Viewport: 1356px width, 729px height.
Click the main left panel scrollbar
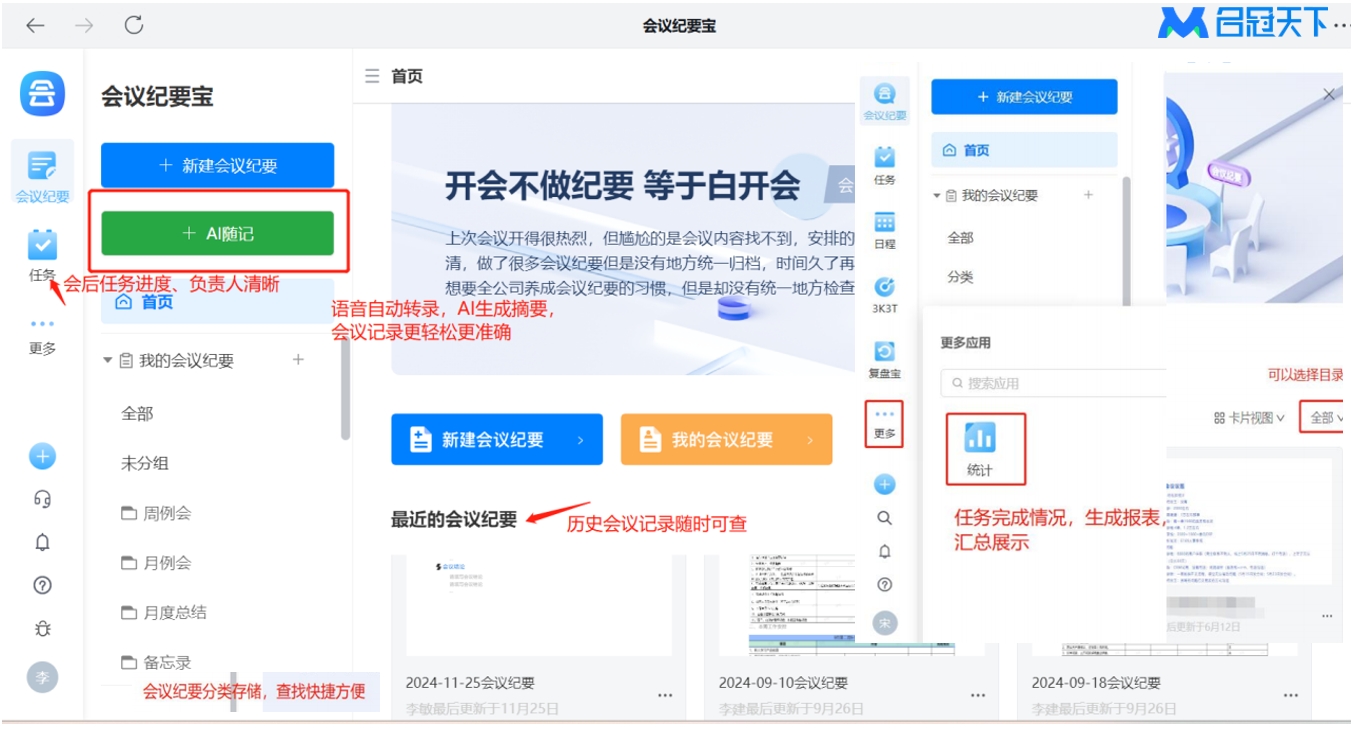pyautogui.click(x=346, y=387)
